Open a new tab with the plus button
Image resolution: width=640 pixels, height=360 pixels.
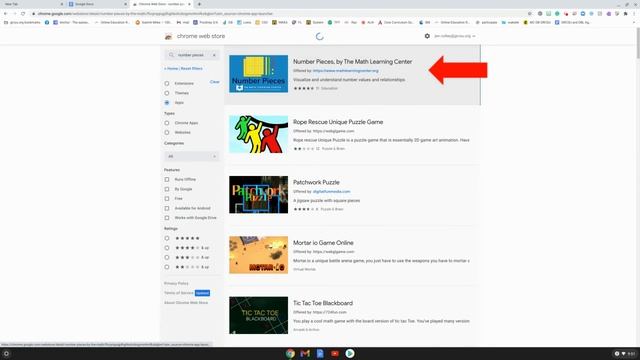[x=199, y=4]
